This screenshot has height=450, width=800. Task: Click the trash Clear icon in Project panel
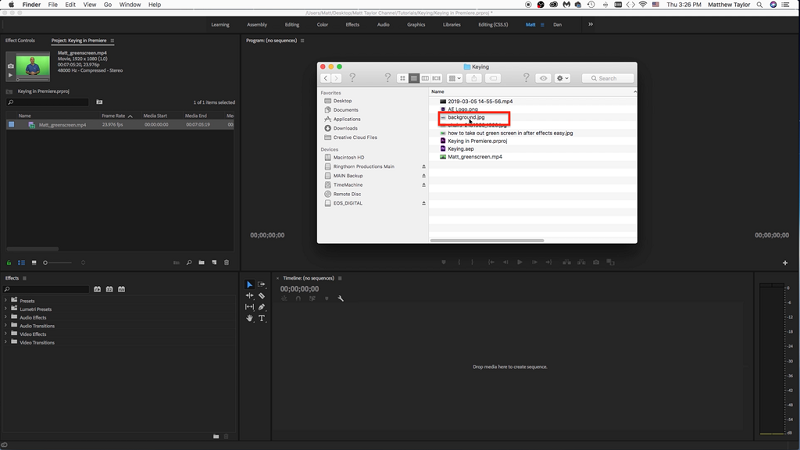click(227, 262)
